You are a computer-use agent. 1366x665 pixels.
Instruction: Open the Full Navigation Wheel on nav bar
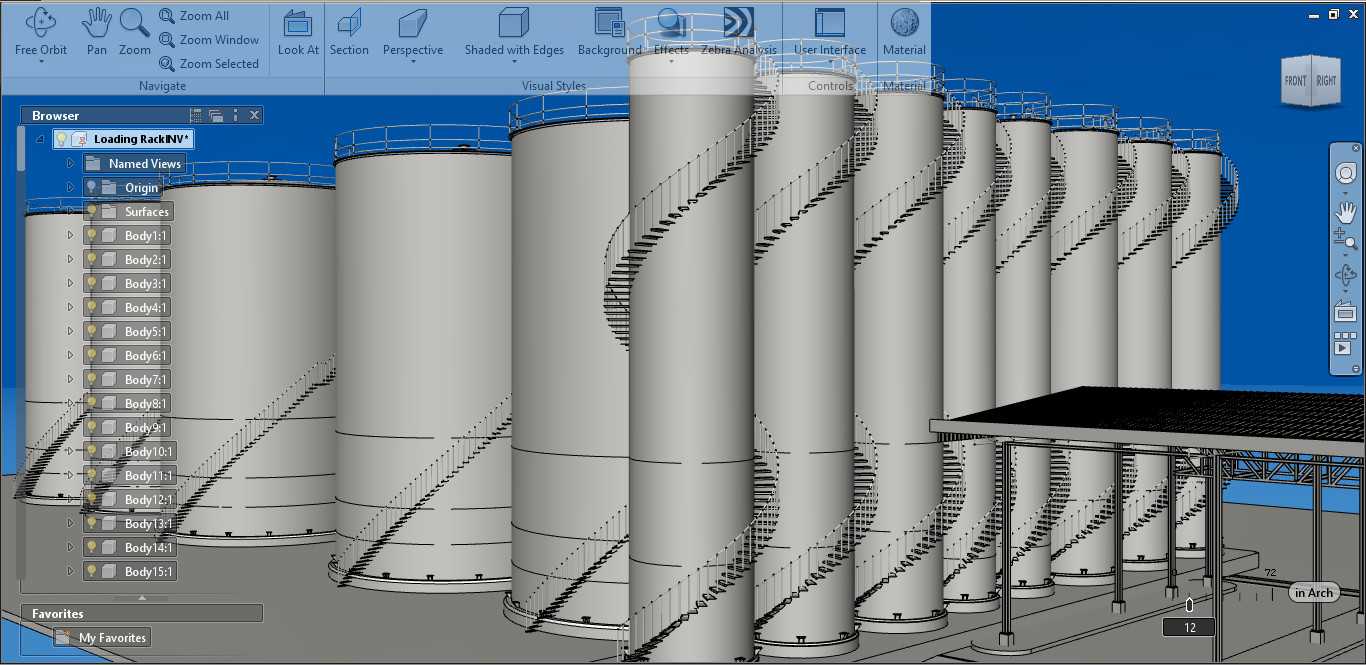[x=1345, y=173]
